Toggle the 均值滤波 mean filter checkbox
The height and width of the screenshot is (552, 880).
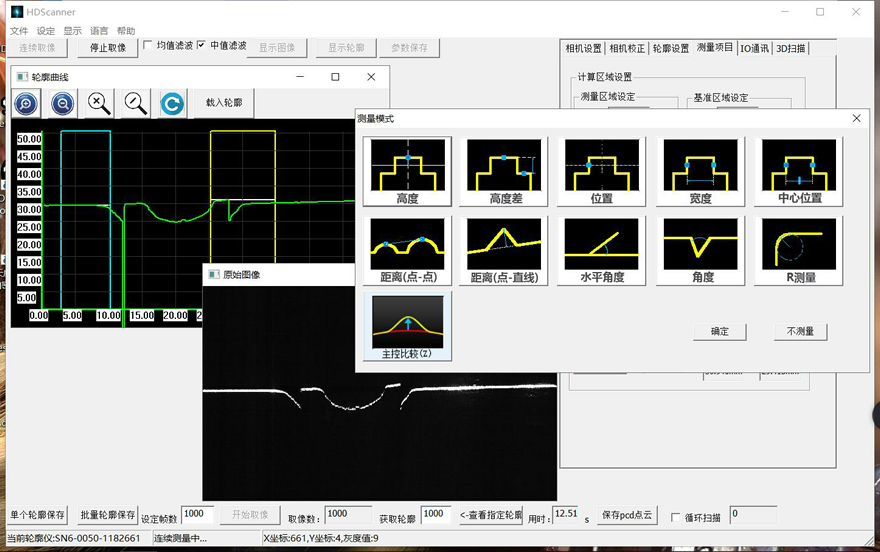coord(148,45)
